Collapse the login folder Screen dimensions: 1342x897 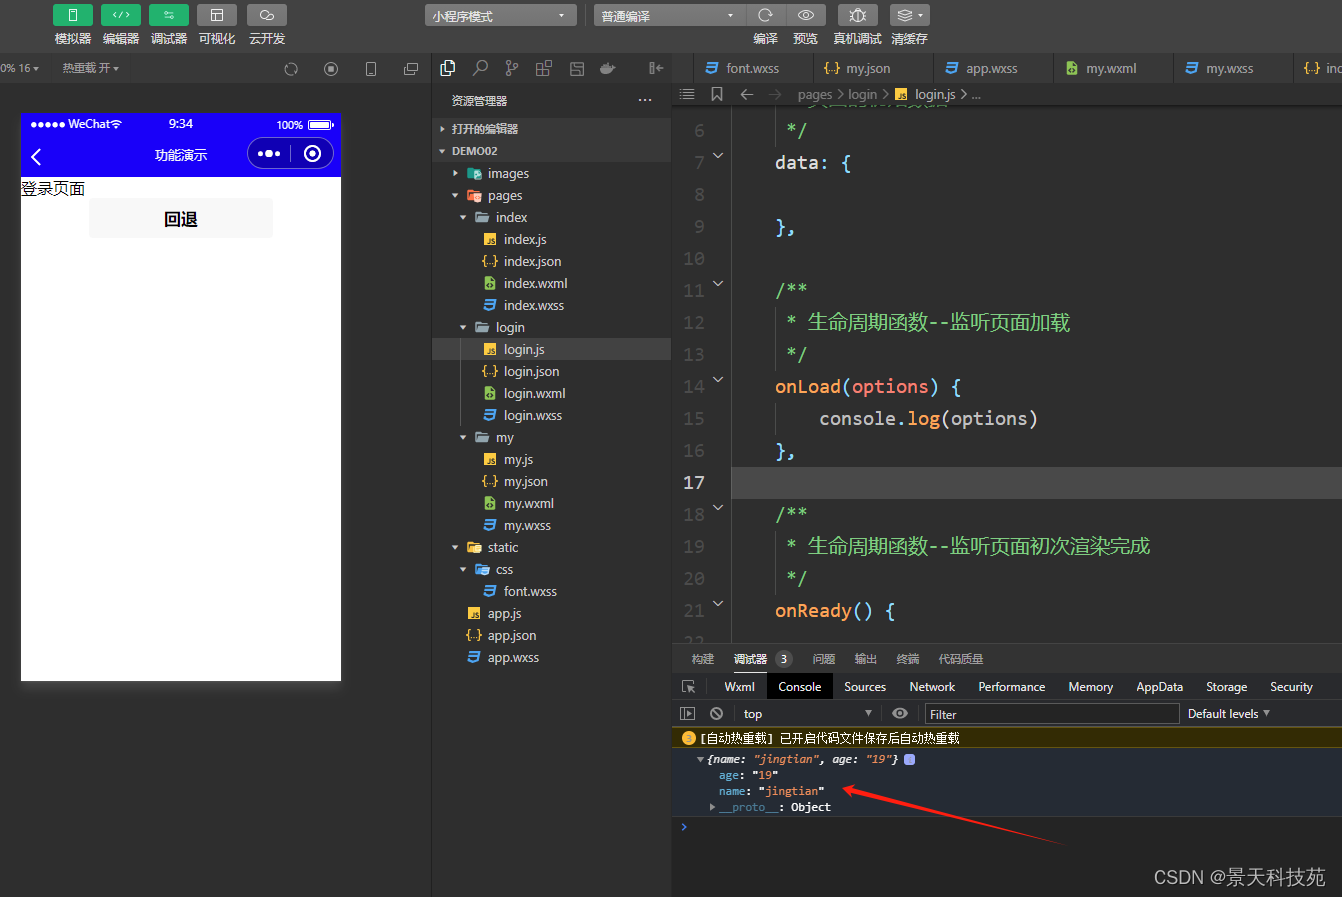point(551,327)
